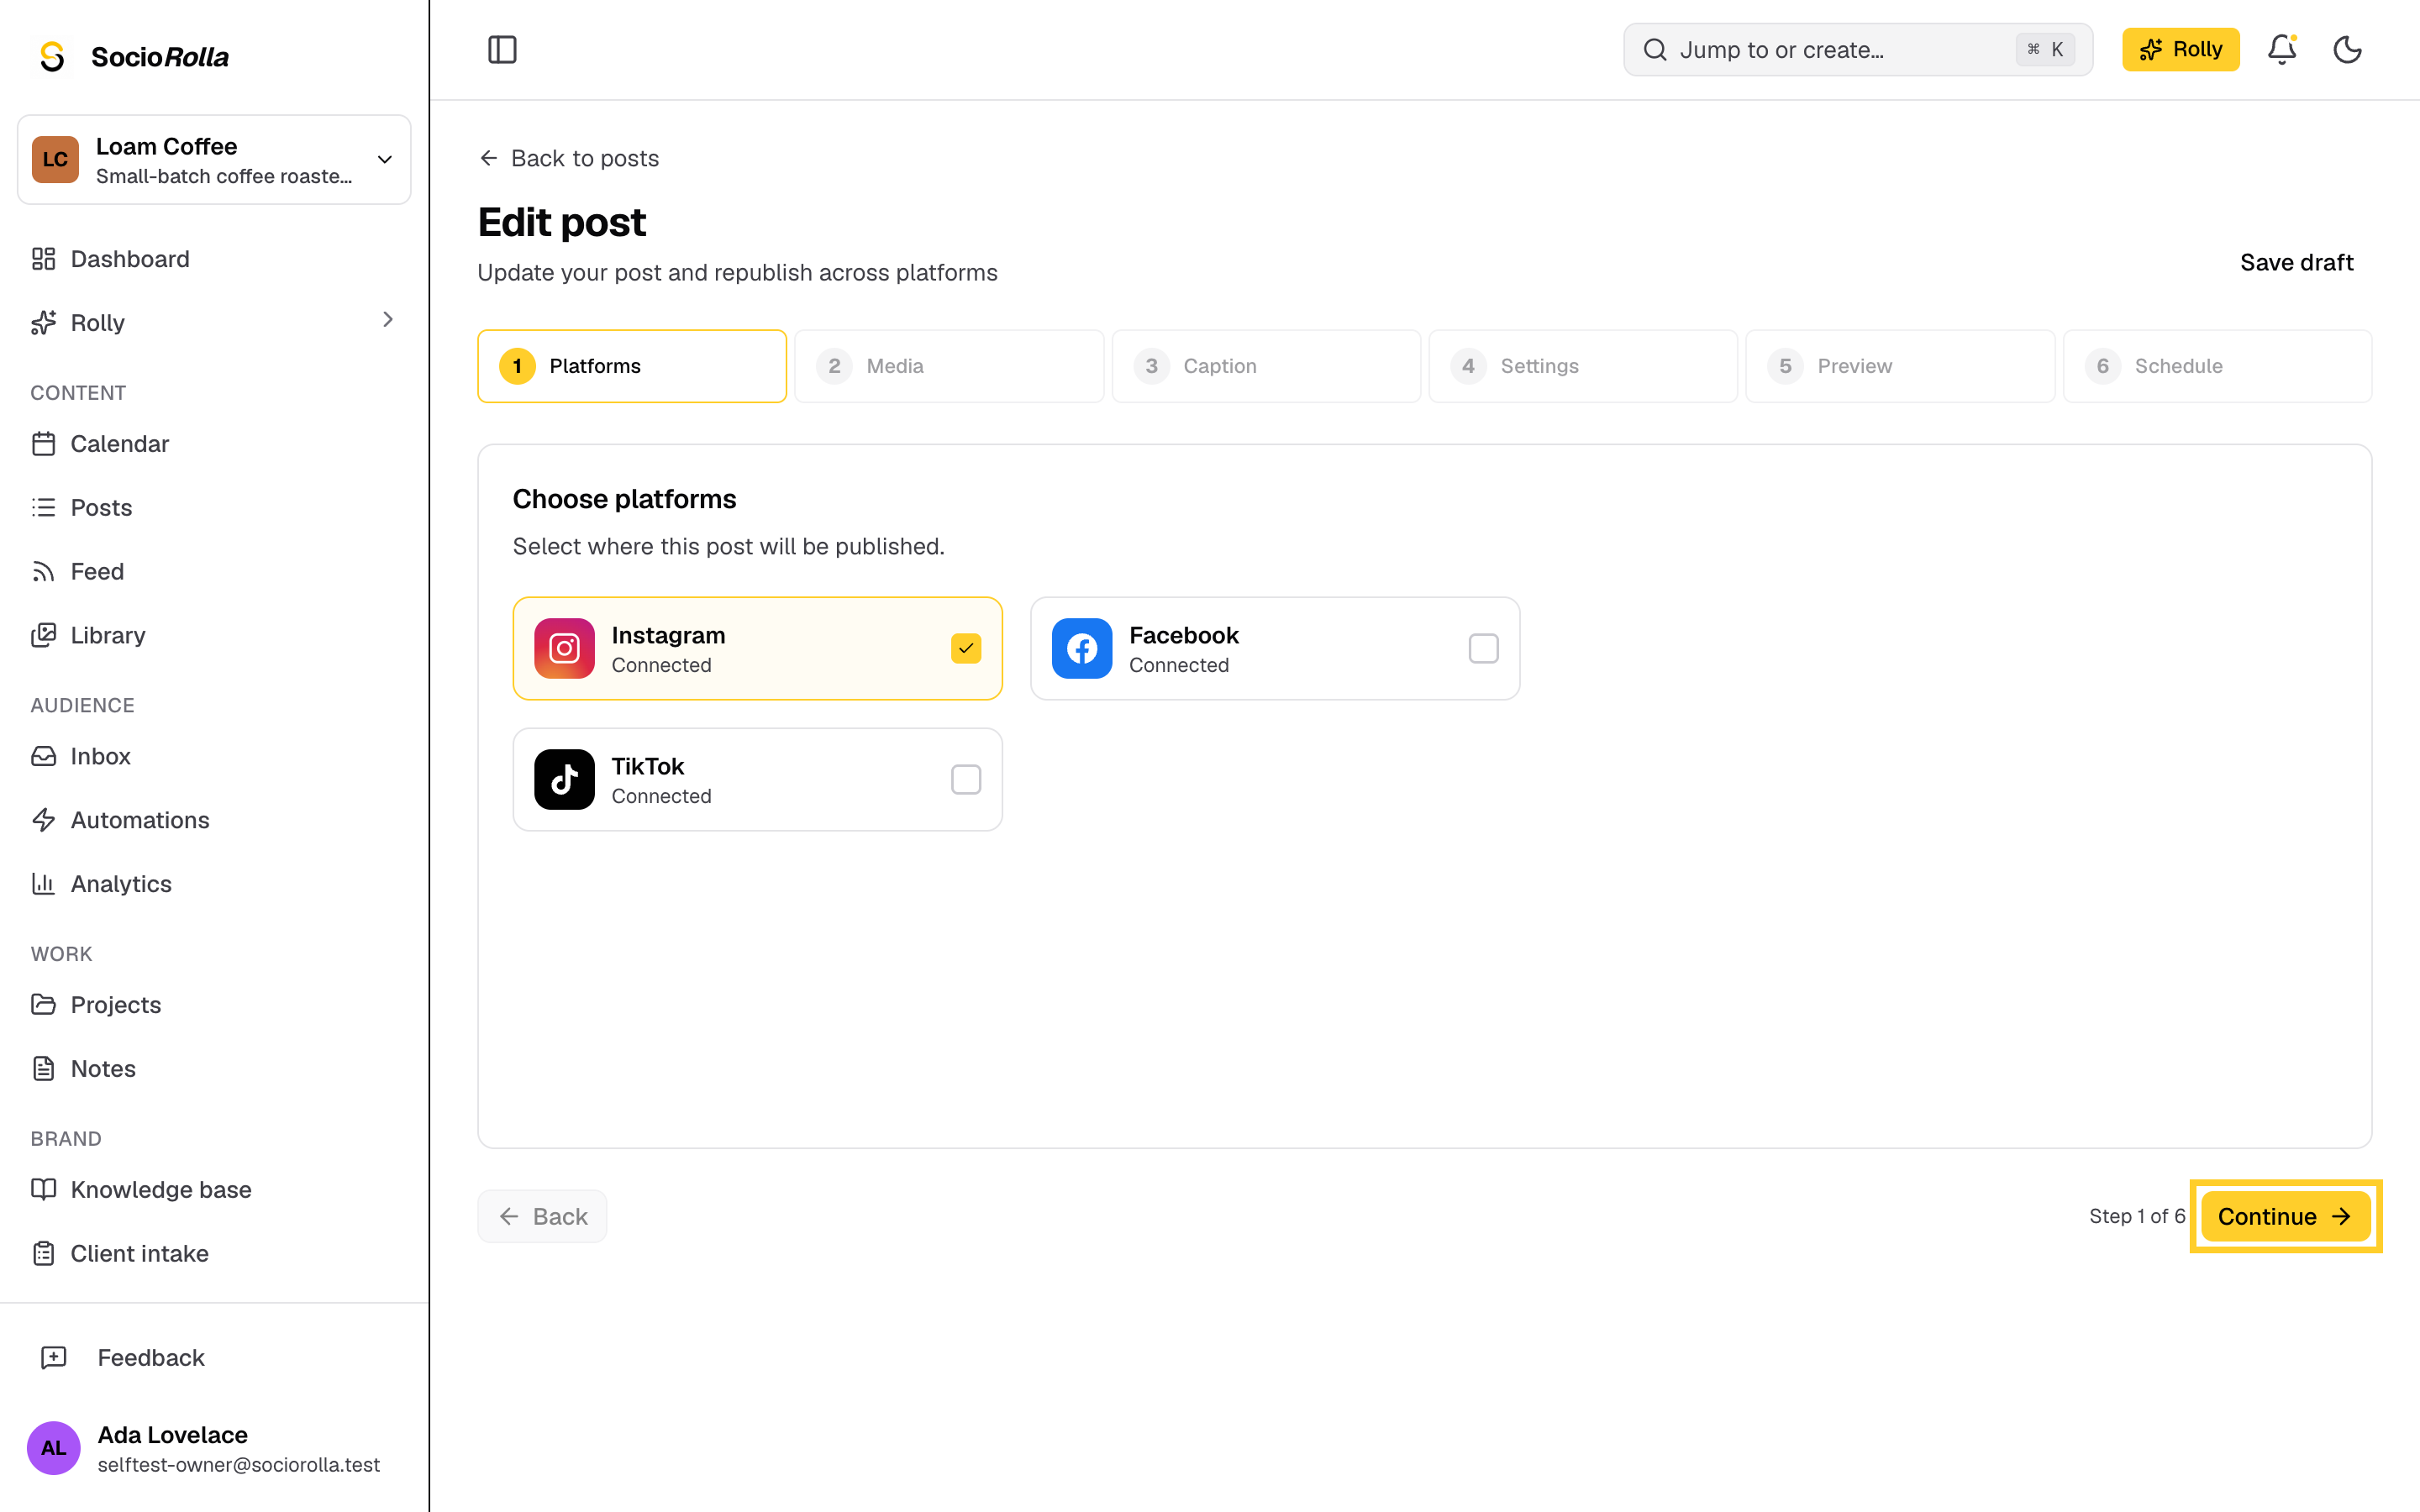Go to the Schedule step tab
This screenshot has height=1512, width=2420.
2217,366
